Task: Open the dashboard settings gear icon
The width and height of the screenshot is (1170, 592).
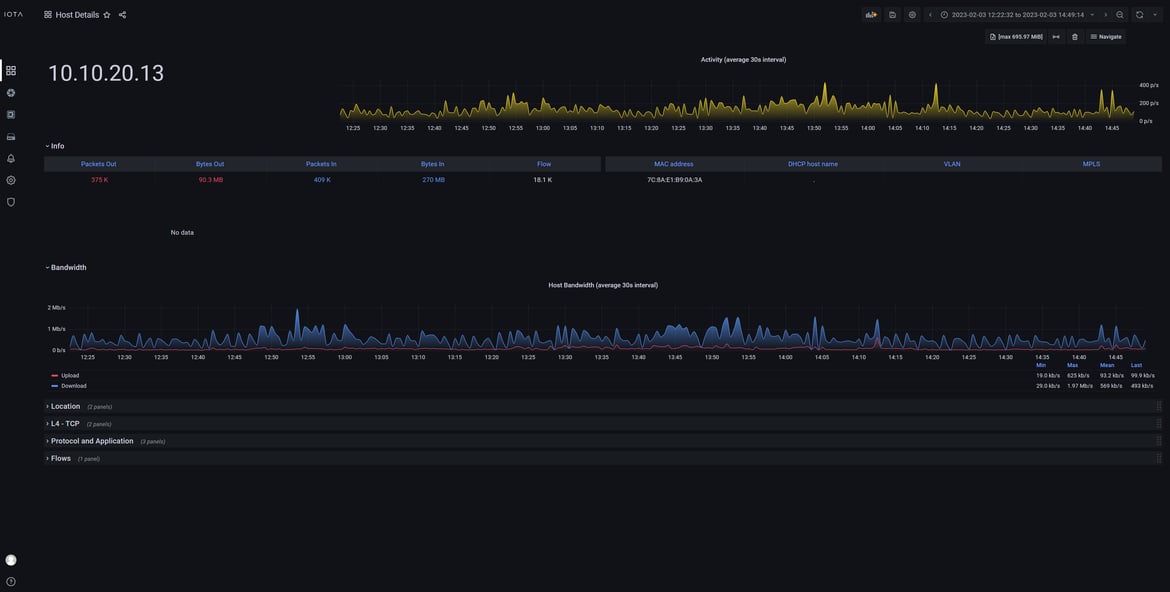Action: (x=910, y=12)
